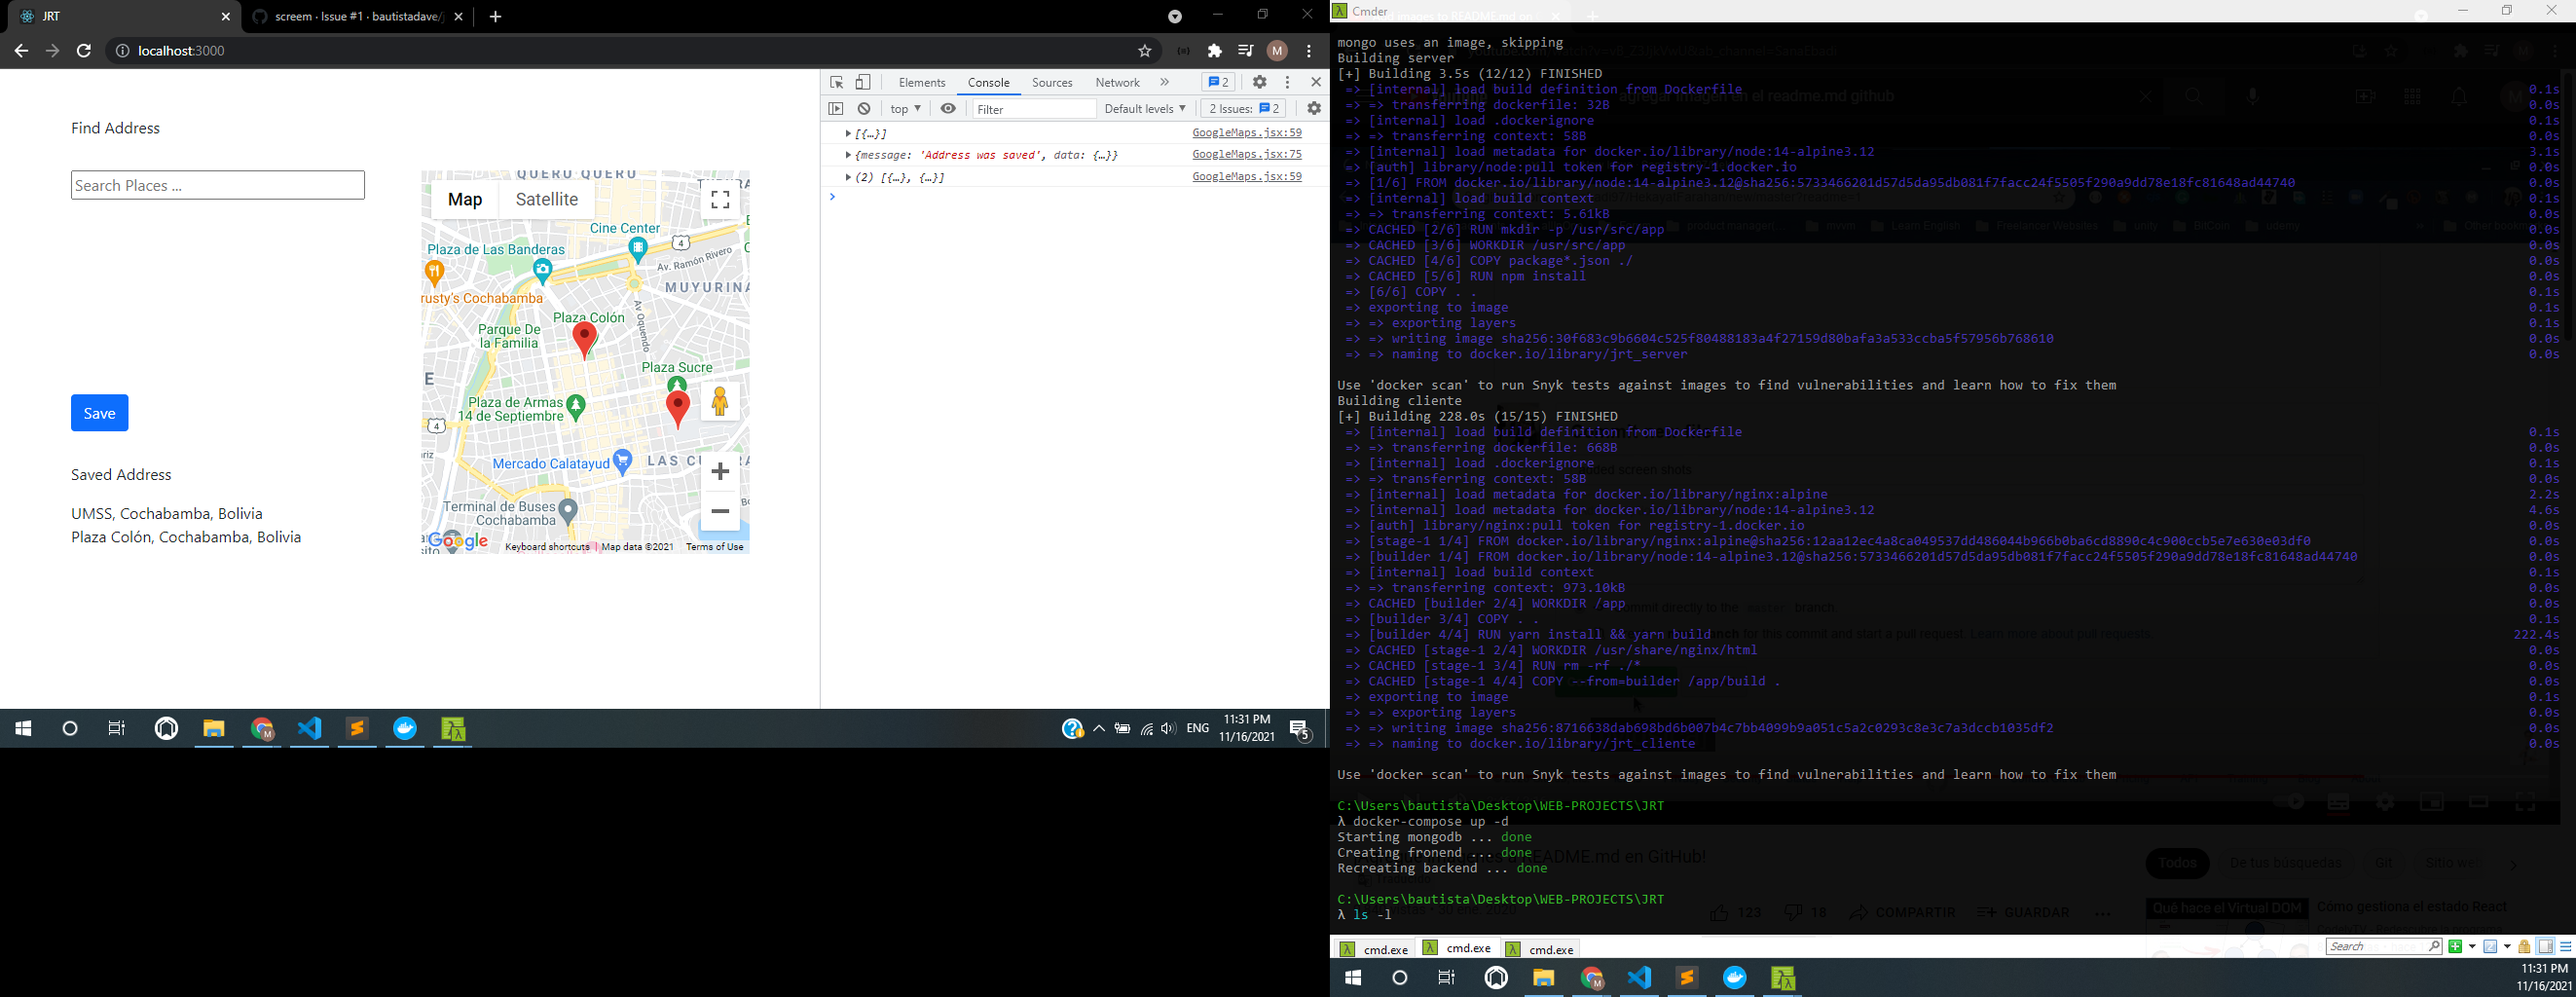
Task: Switch the map to Satellite view
Action: point(547,200)
